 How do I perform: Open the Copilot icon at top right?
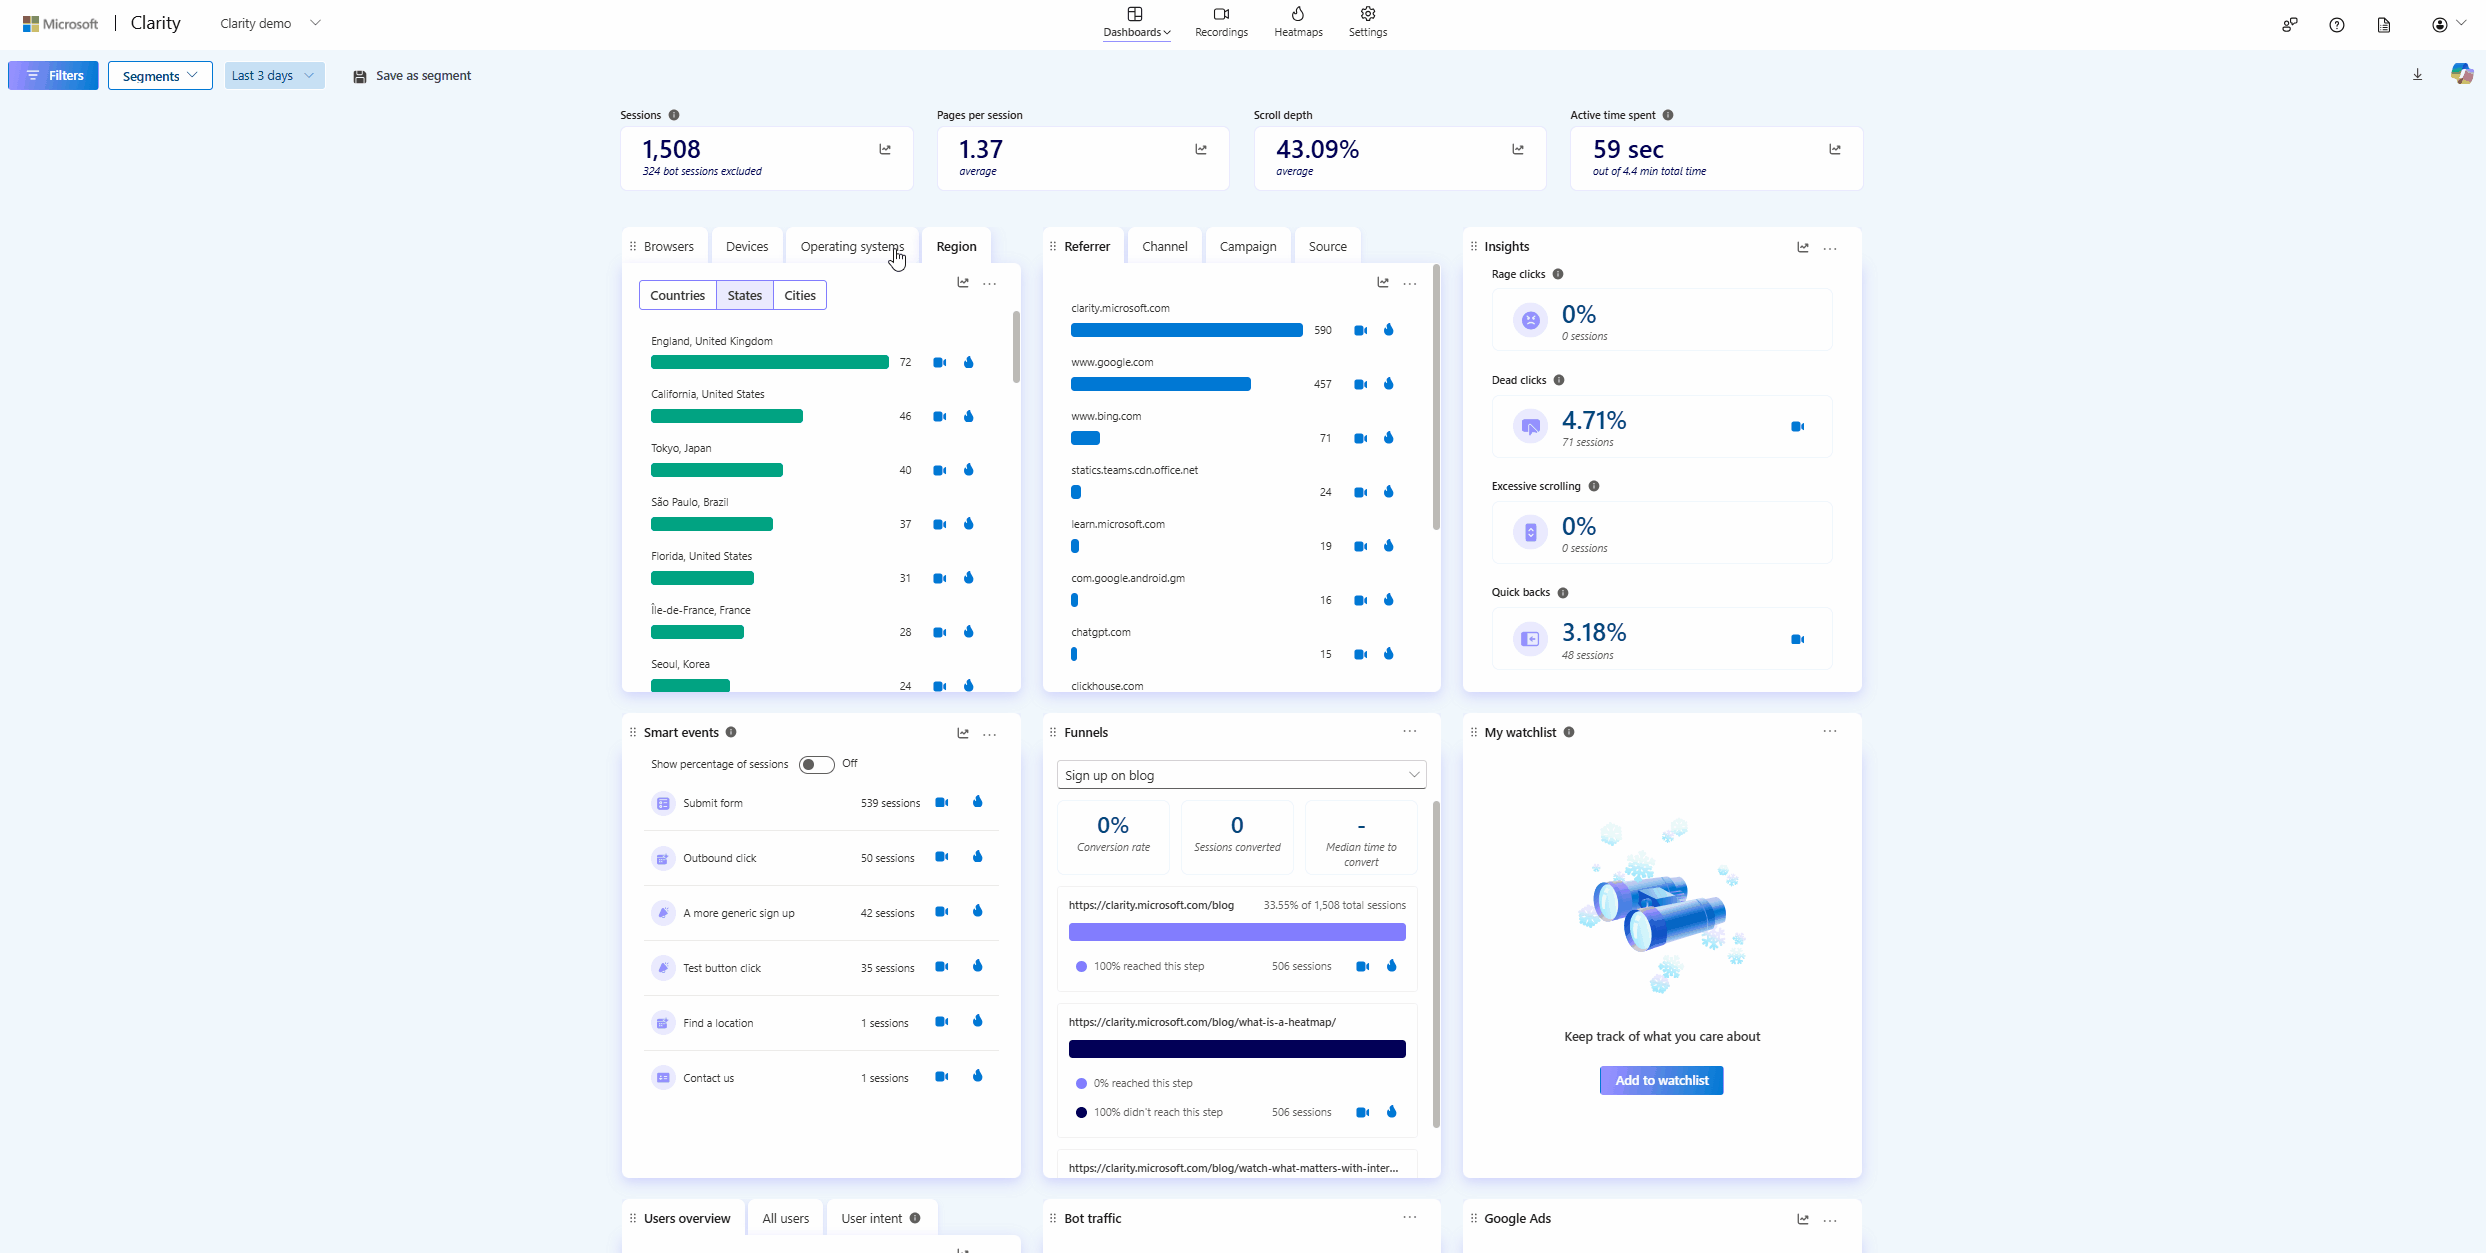point(2461,73)
